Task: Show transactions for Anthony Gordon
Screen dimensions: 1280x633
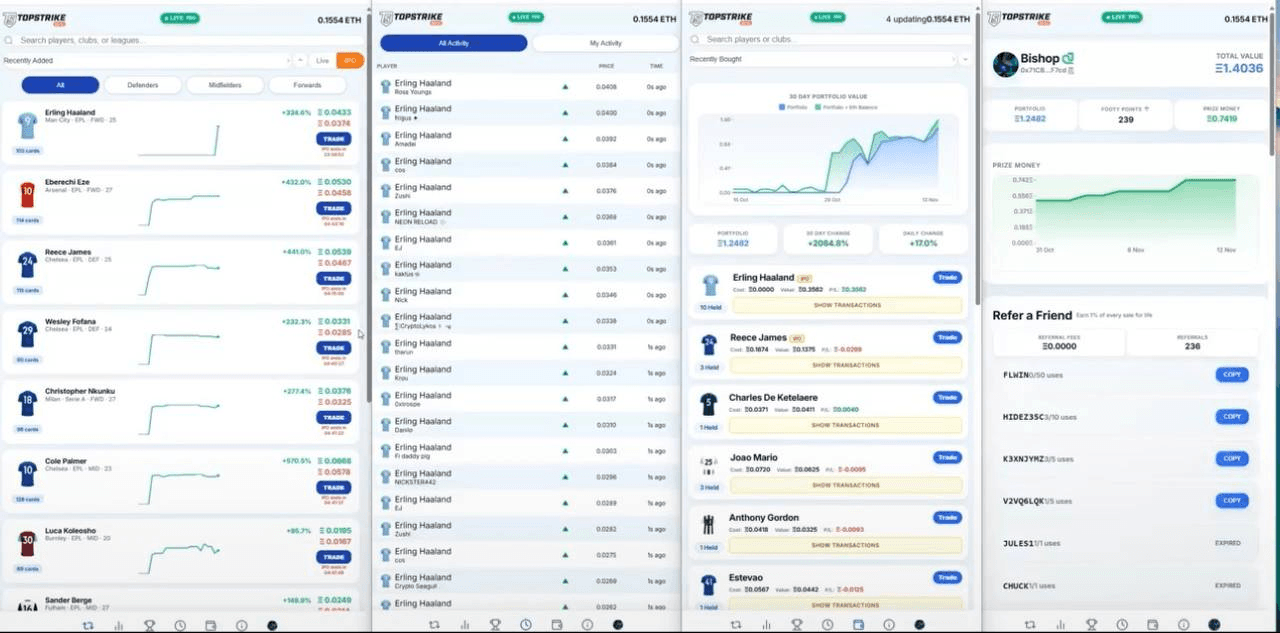Action: click(846, 545)
